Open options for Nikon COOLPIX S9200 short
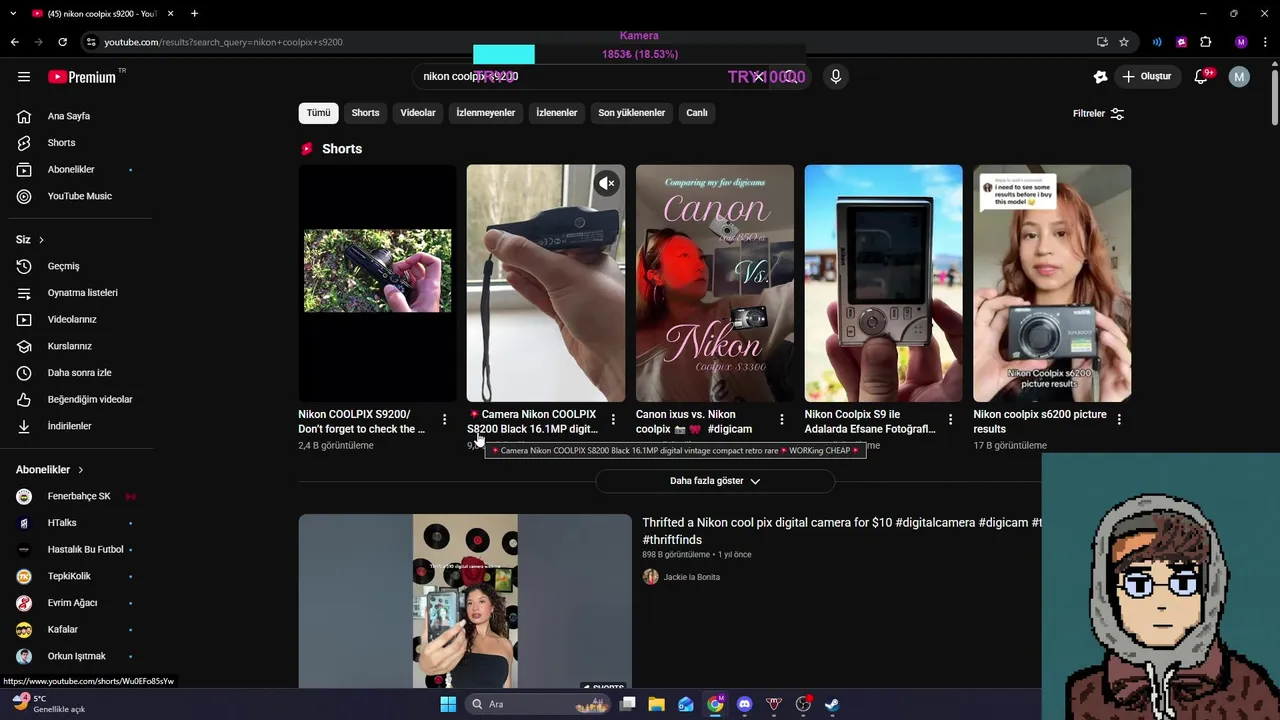Image resolution: width=1280 pixels, height=720 pixels. pos(444,420)
